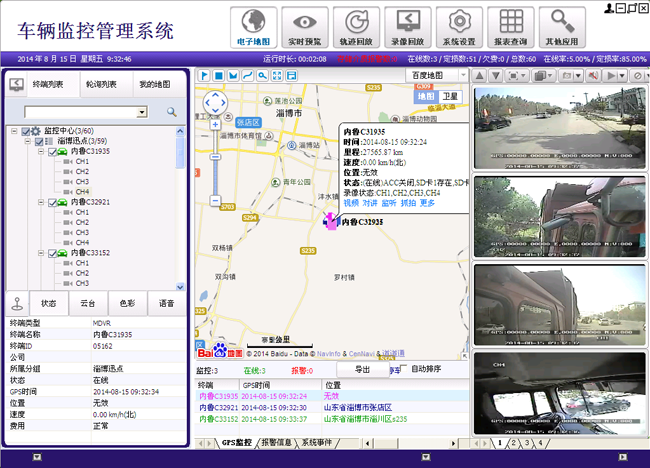The width and height of the screenshot is (650, 468).
Task: Switch to the 色彩 color tab
Action: pyautogui.click(x=127, y=303)
